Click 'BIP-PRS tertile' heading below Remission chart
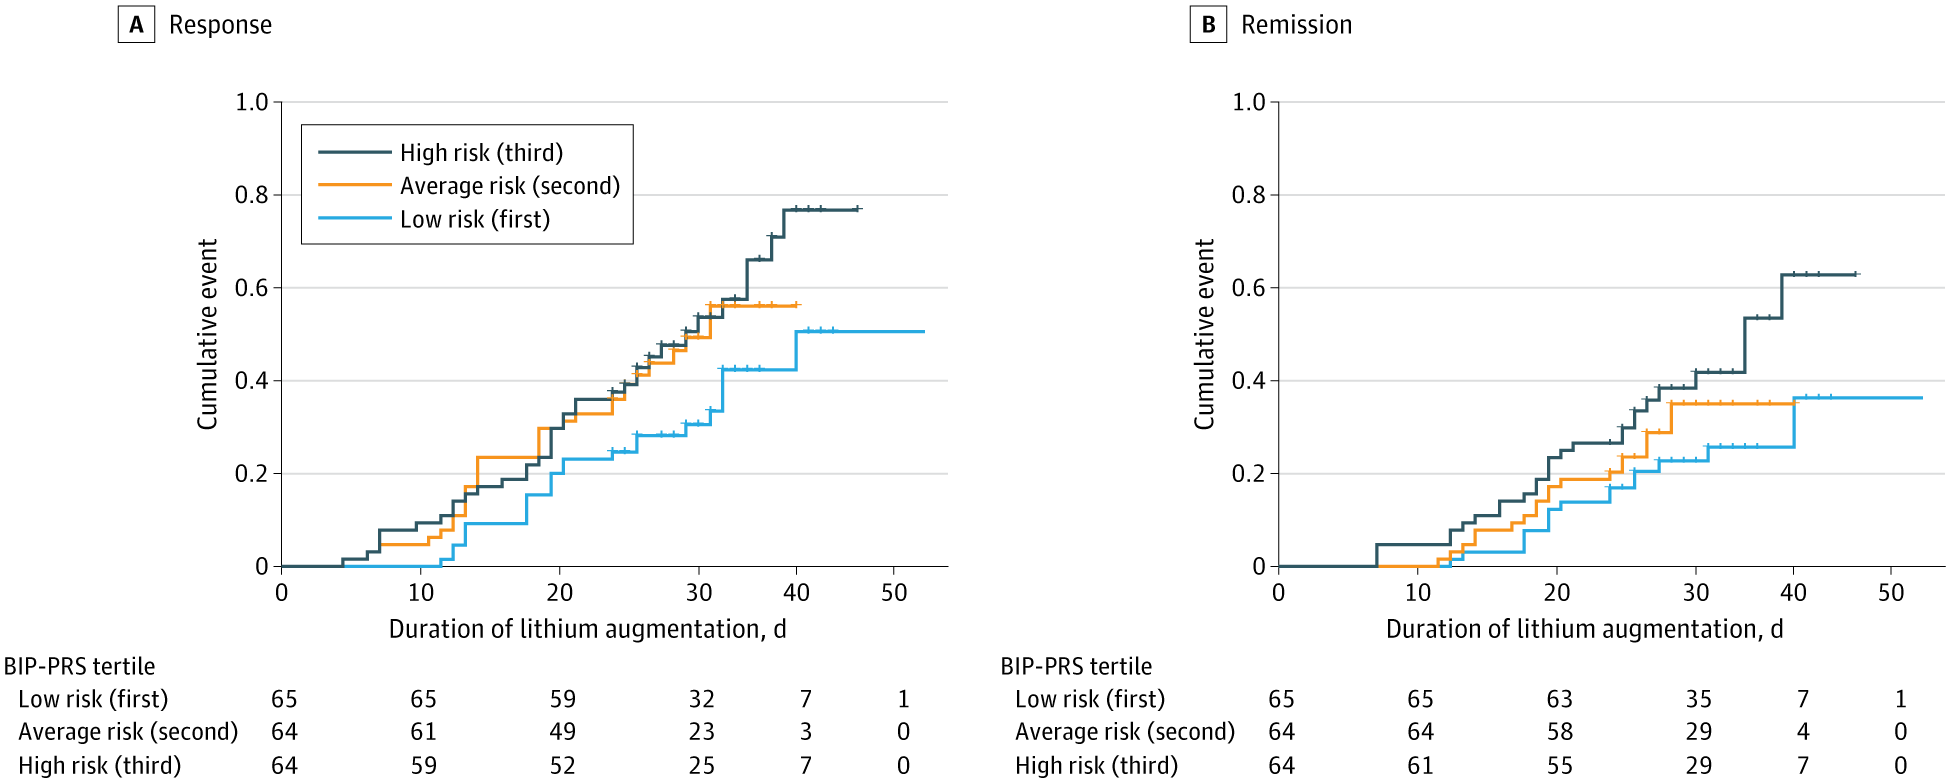The image size is (1951, 783). pyautogui.click(x=1076, y=666)
